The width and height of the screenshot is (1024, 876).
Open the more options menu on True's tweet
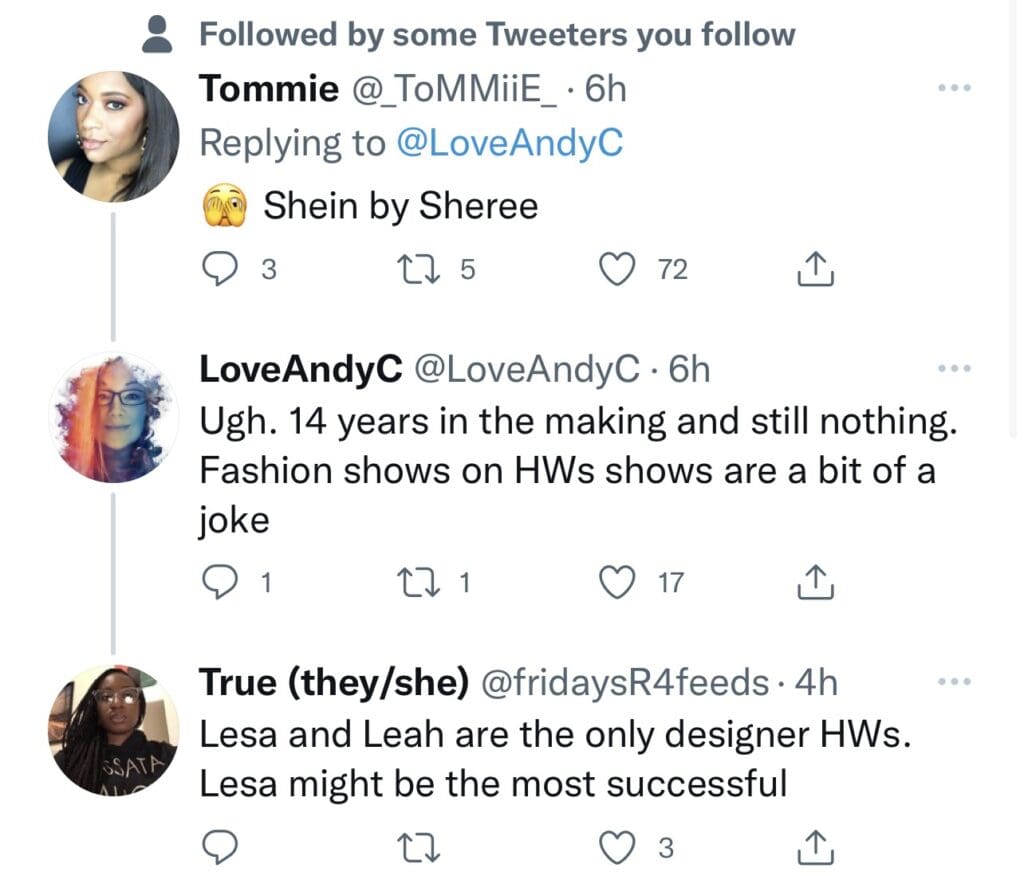pos(954,680)
